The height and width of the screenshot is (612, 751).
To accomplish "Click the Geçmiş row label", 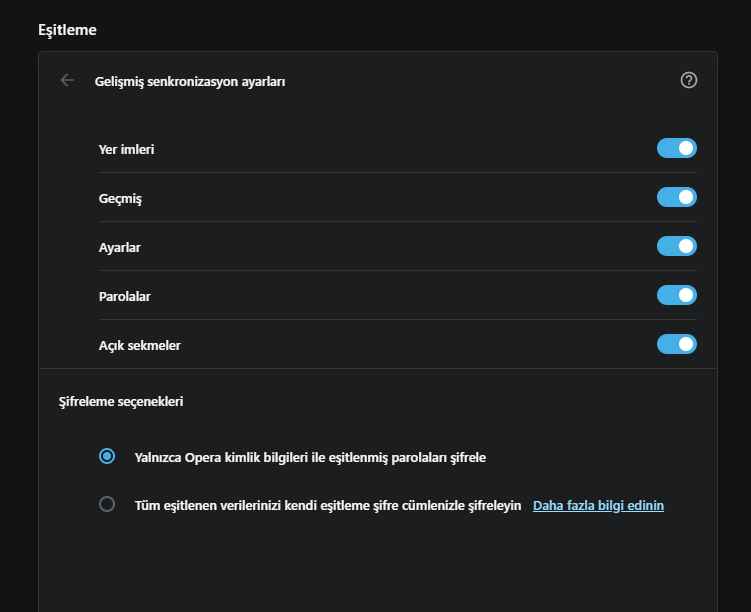I will tap(120, 198).
